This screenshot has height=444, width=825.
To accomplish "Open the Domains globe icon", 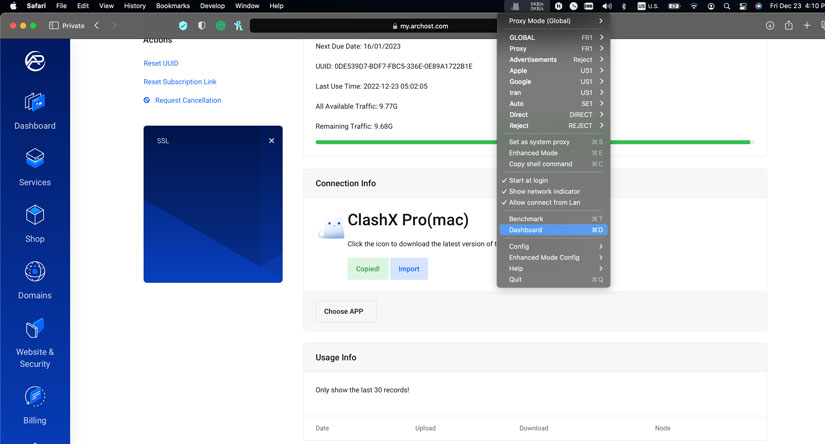I will [35, 271].
